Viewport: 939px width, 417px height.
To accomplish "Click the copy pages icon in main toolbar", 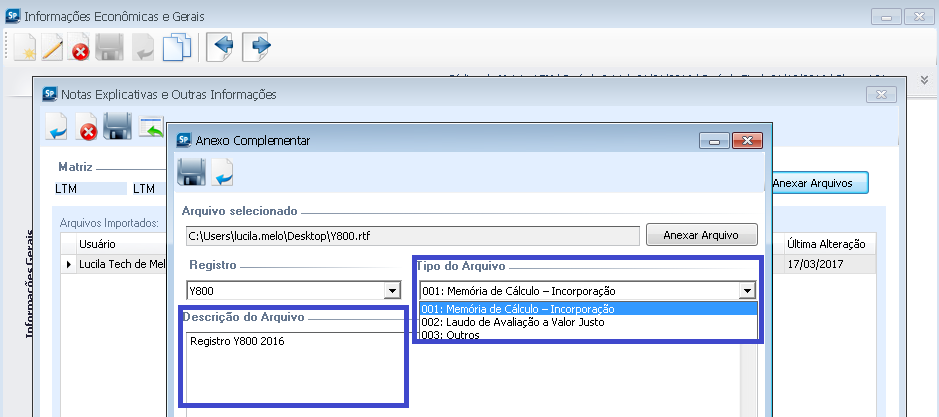I will [177, 47].
